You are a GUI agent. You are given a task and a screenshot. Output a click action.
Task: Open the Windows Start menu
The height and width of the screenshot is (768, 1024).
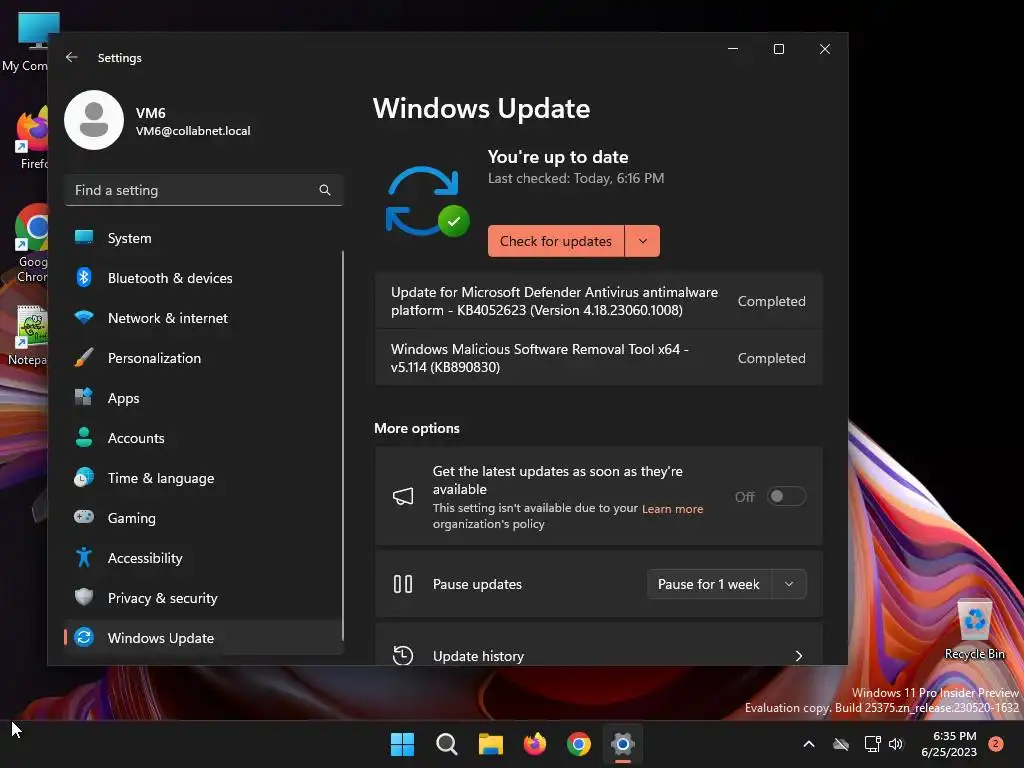[x=402, y=744]
